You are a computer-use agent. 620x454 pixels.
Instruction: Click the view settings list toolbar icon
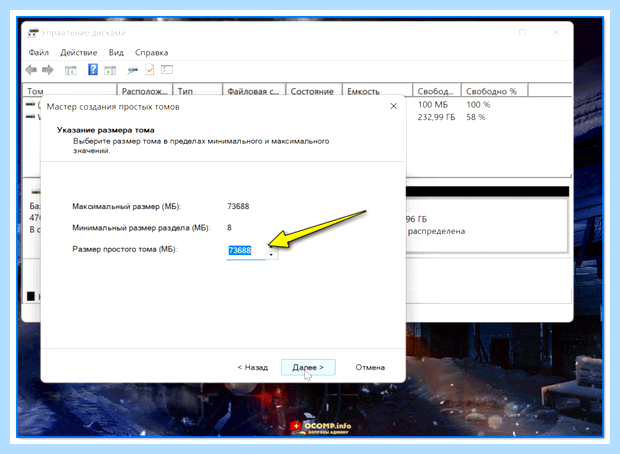point(167,70)
